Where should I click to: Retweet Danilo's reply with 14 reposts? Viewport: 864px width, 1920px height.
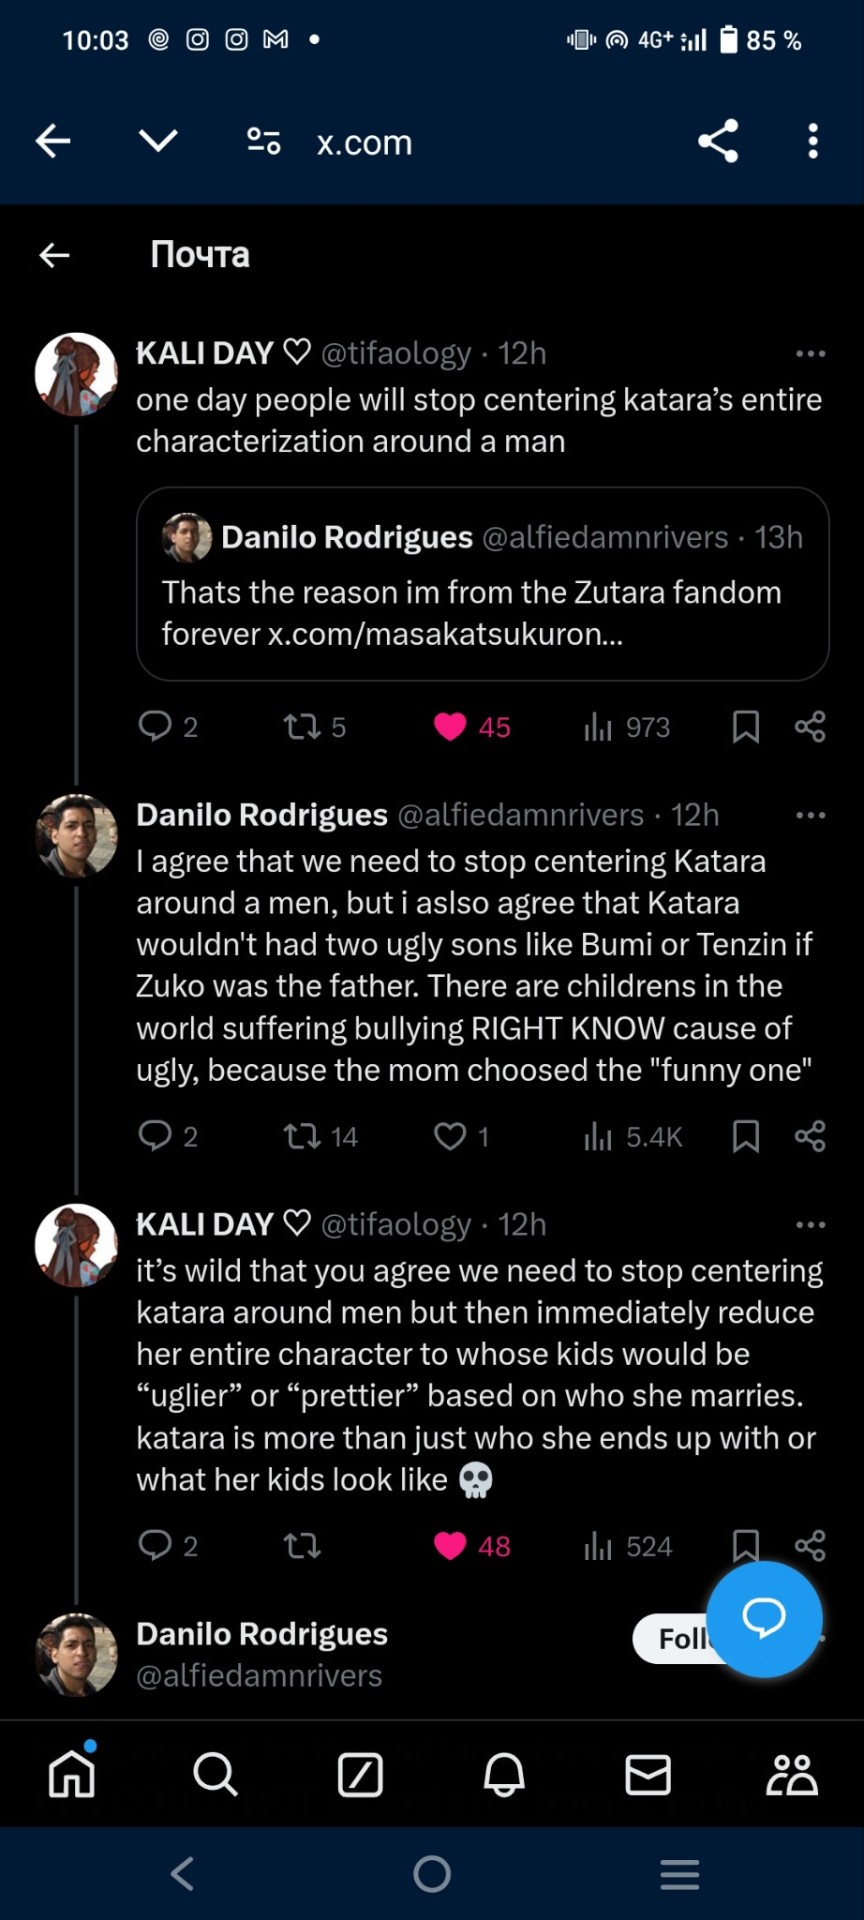301,1136
